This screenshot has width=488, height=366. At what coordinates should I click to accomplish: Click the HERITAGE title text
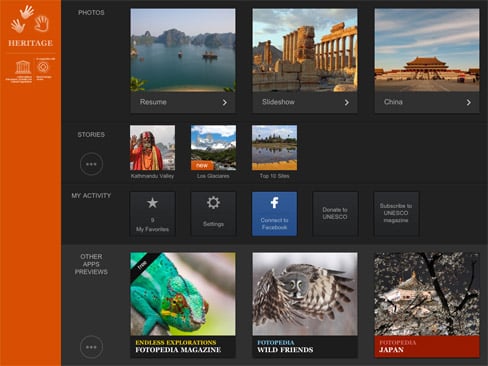coord(30,43)
